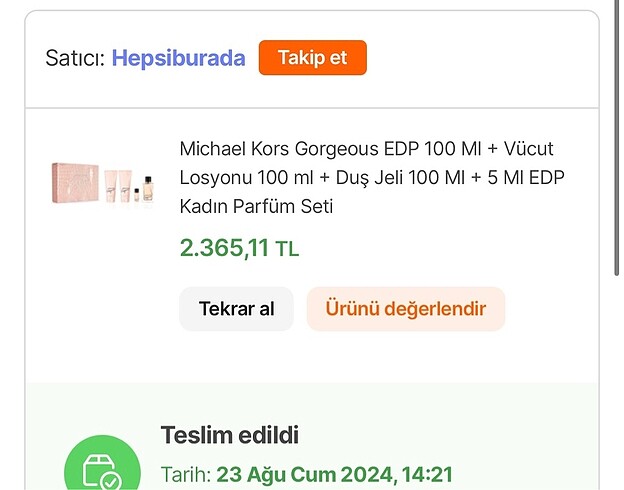Open the Hepsiburada seller link
Viewport: 624px width, 490px height.
pos(178,58)
